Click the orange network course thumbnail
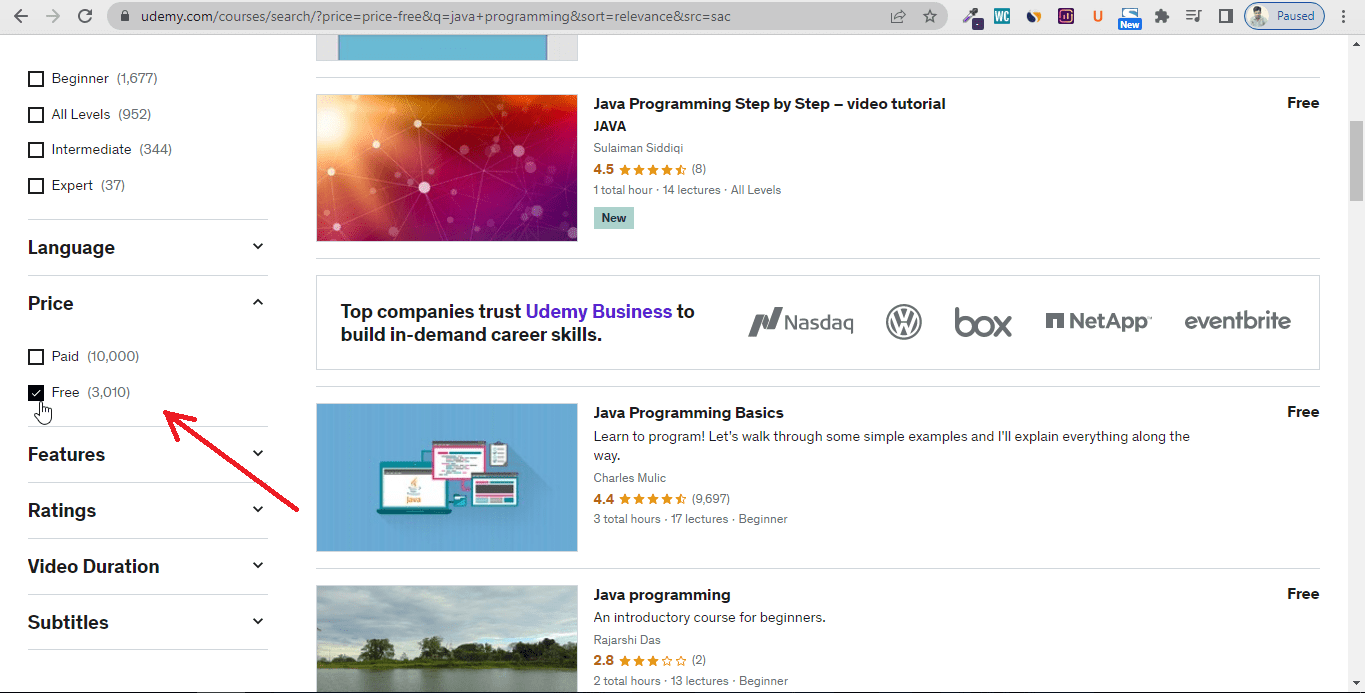The height and width of the screenshot is (693, 1365). (447, 168)
